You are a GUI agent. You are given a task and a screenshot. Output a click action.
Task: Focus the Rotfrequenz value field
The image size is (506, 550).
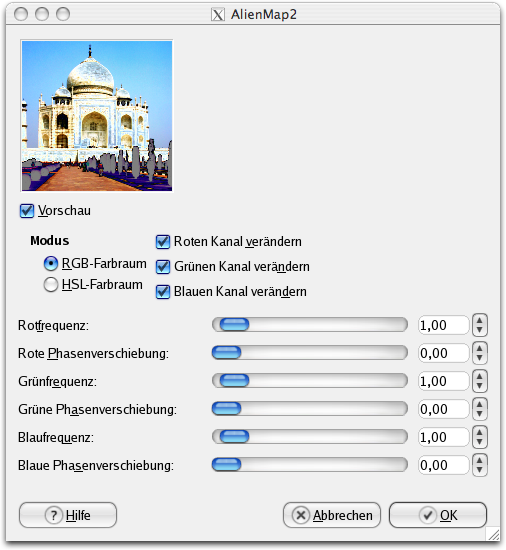(x=444, y=325)
